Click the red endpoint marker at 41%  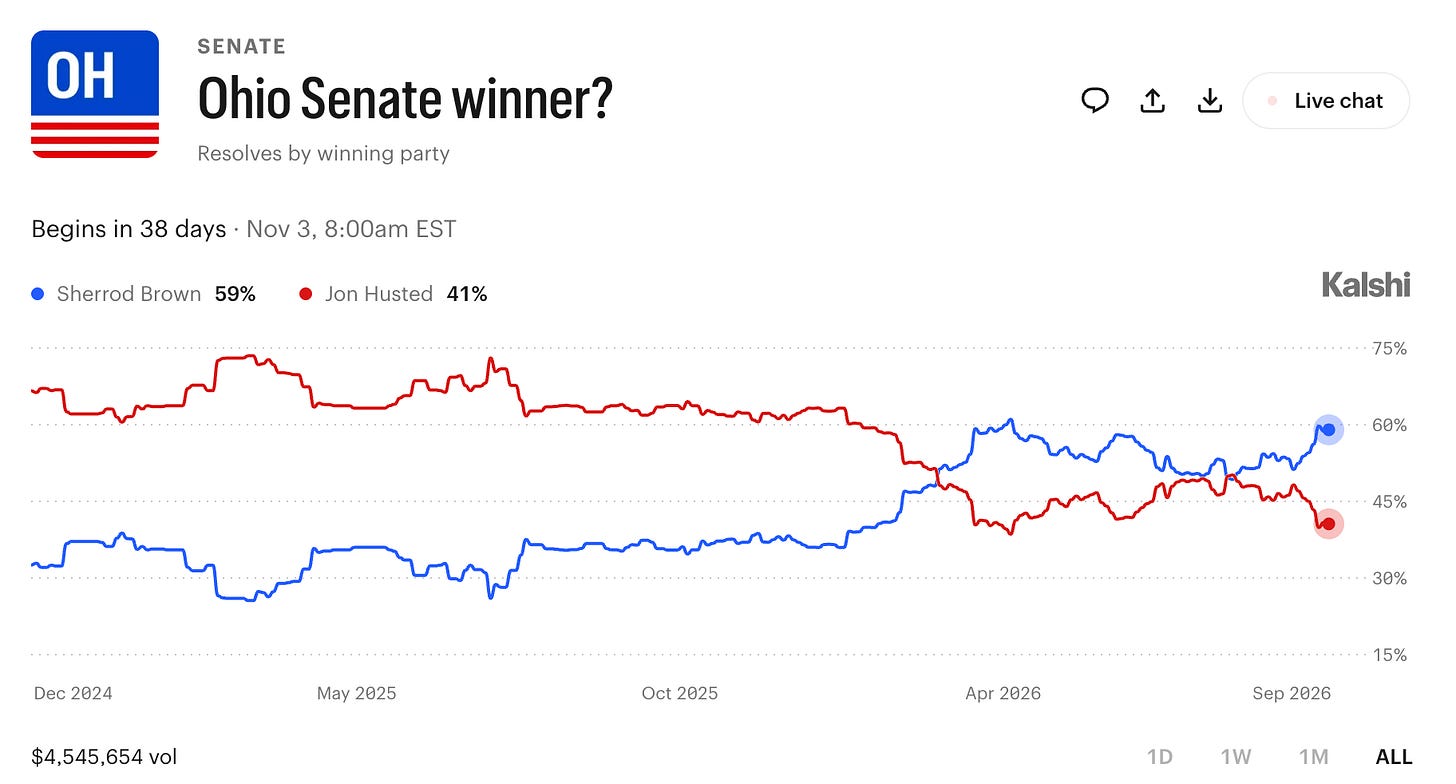click(x=1328, y=524)
